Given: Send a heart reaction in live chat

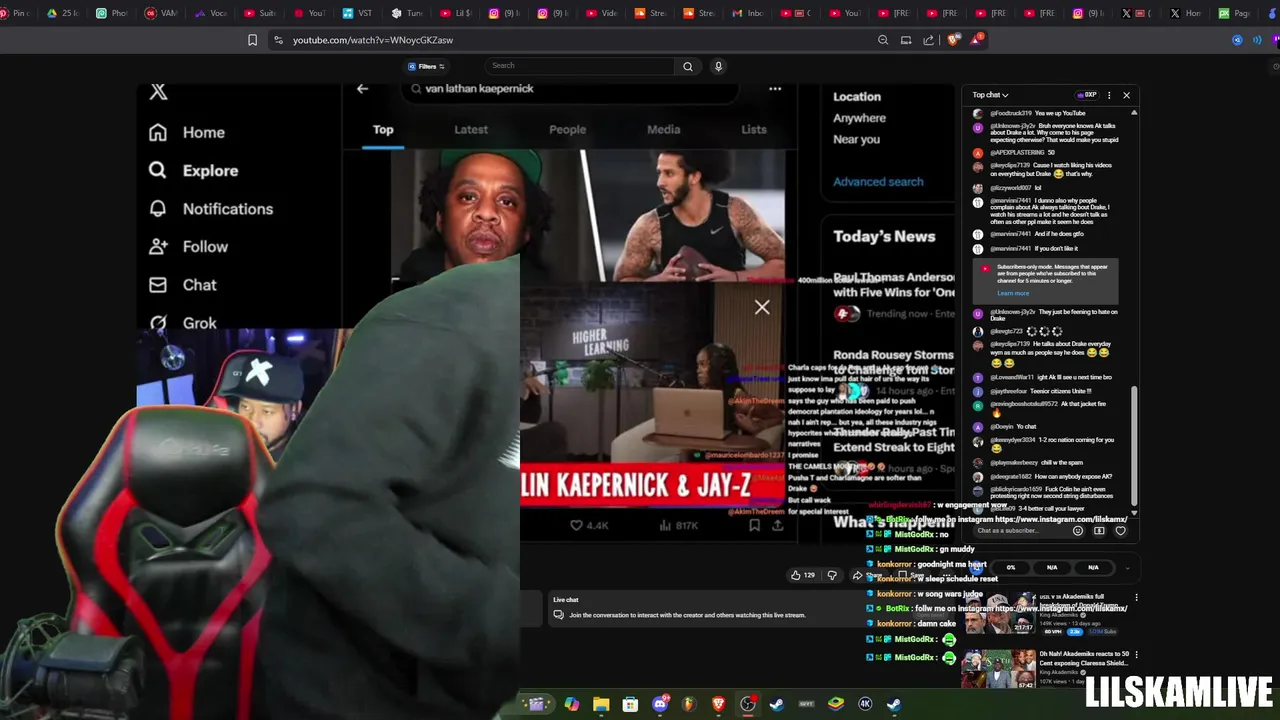Looking at the screenshot, I should (1120, 531).
